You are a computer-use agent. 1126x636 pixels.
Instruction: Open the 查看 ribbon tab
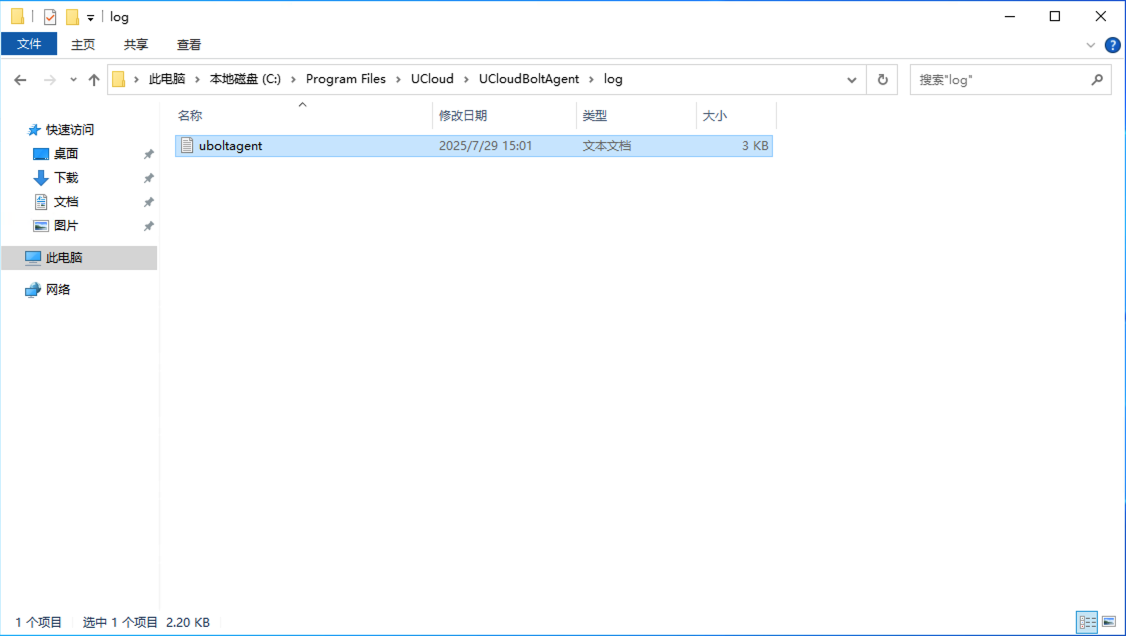point(189,44)
